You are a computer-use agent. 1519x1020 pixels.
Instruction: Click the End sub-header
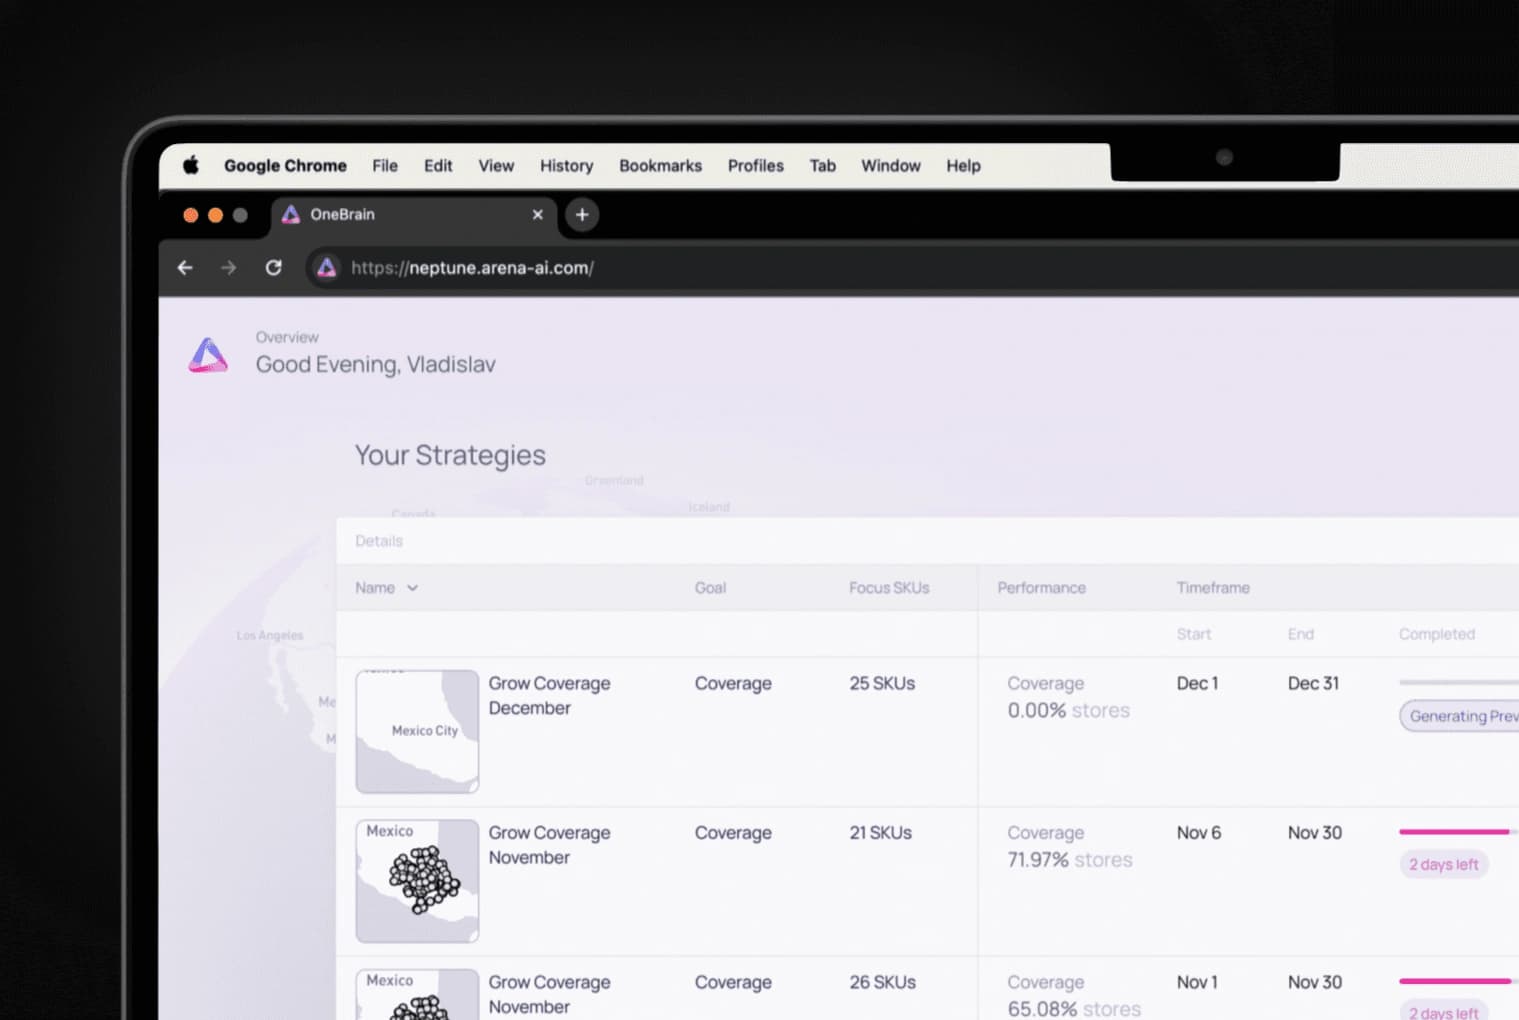[1300, 634]
